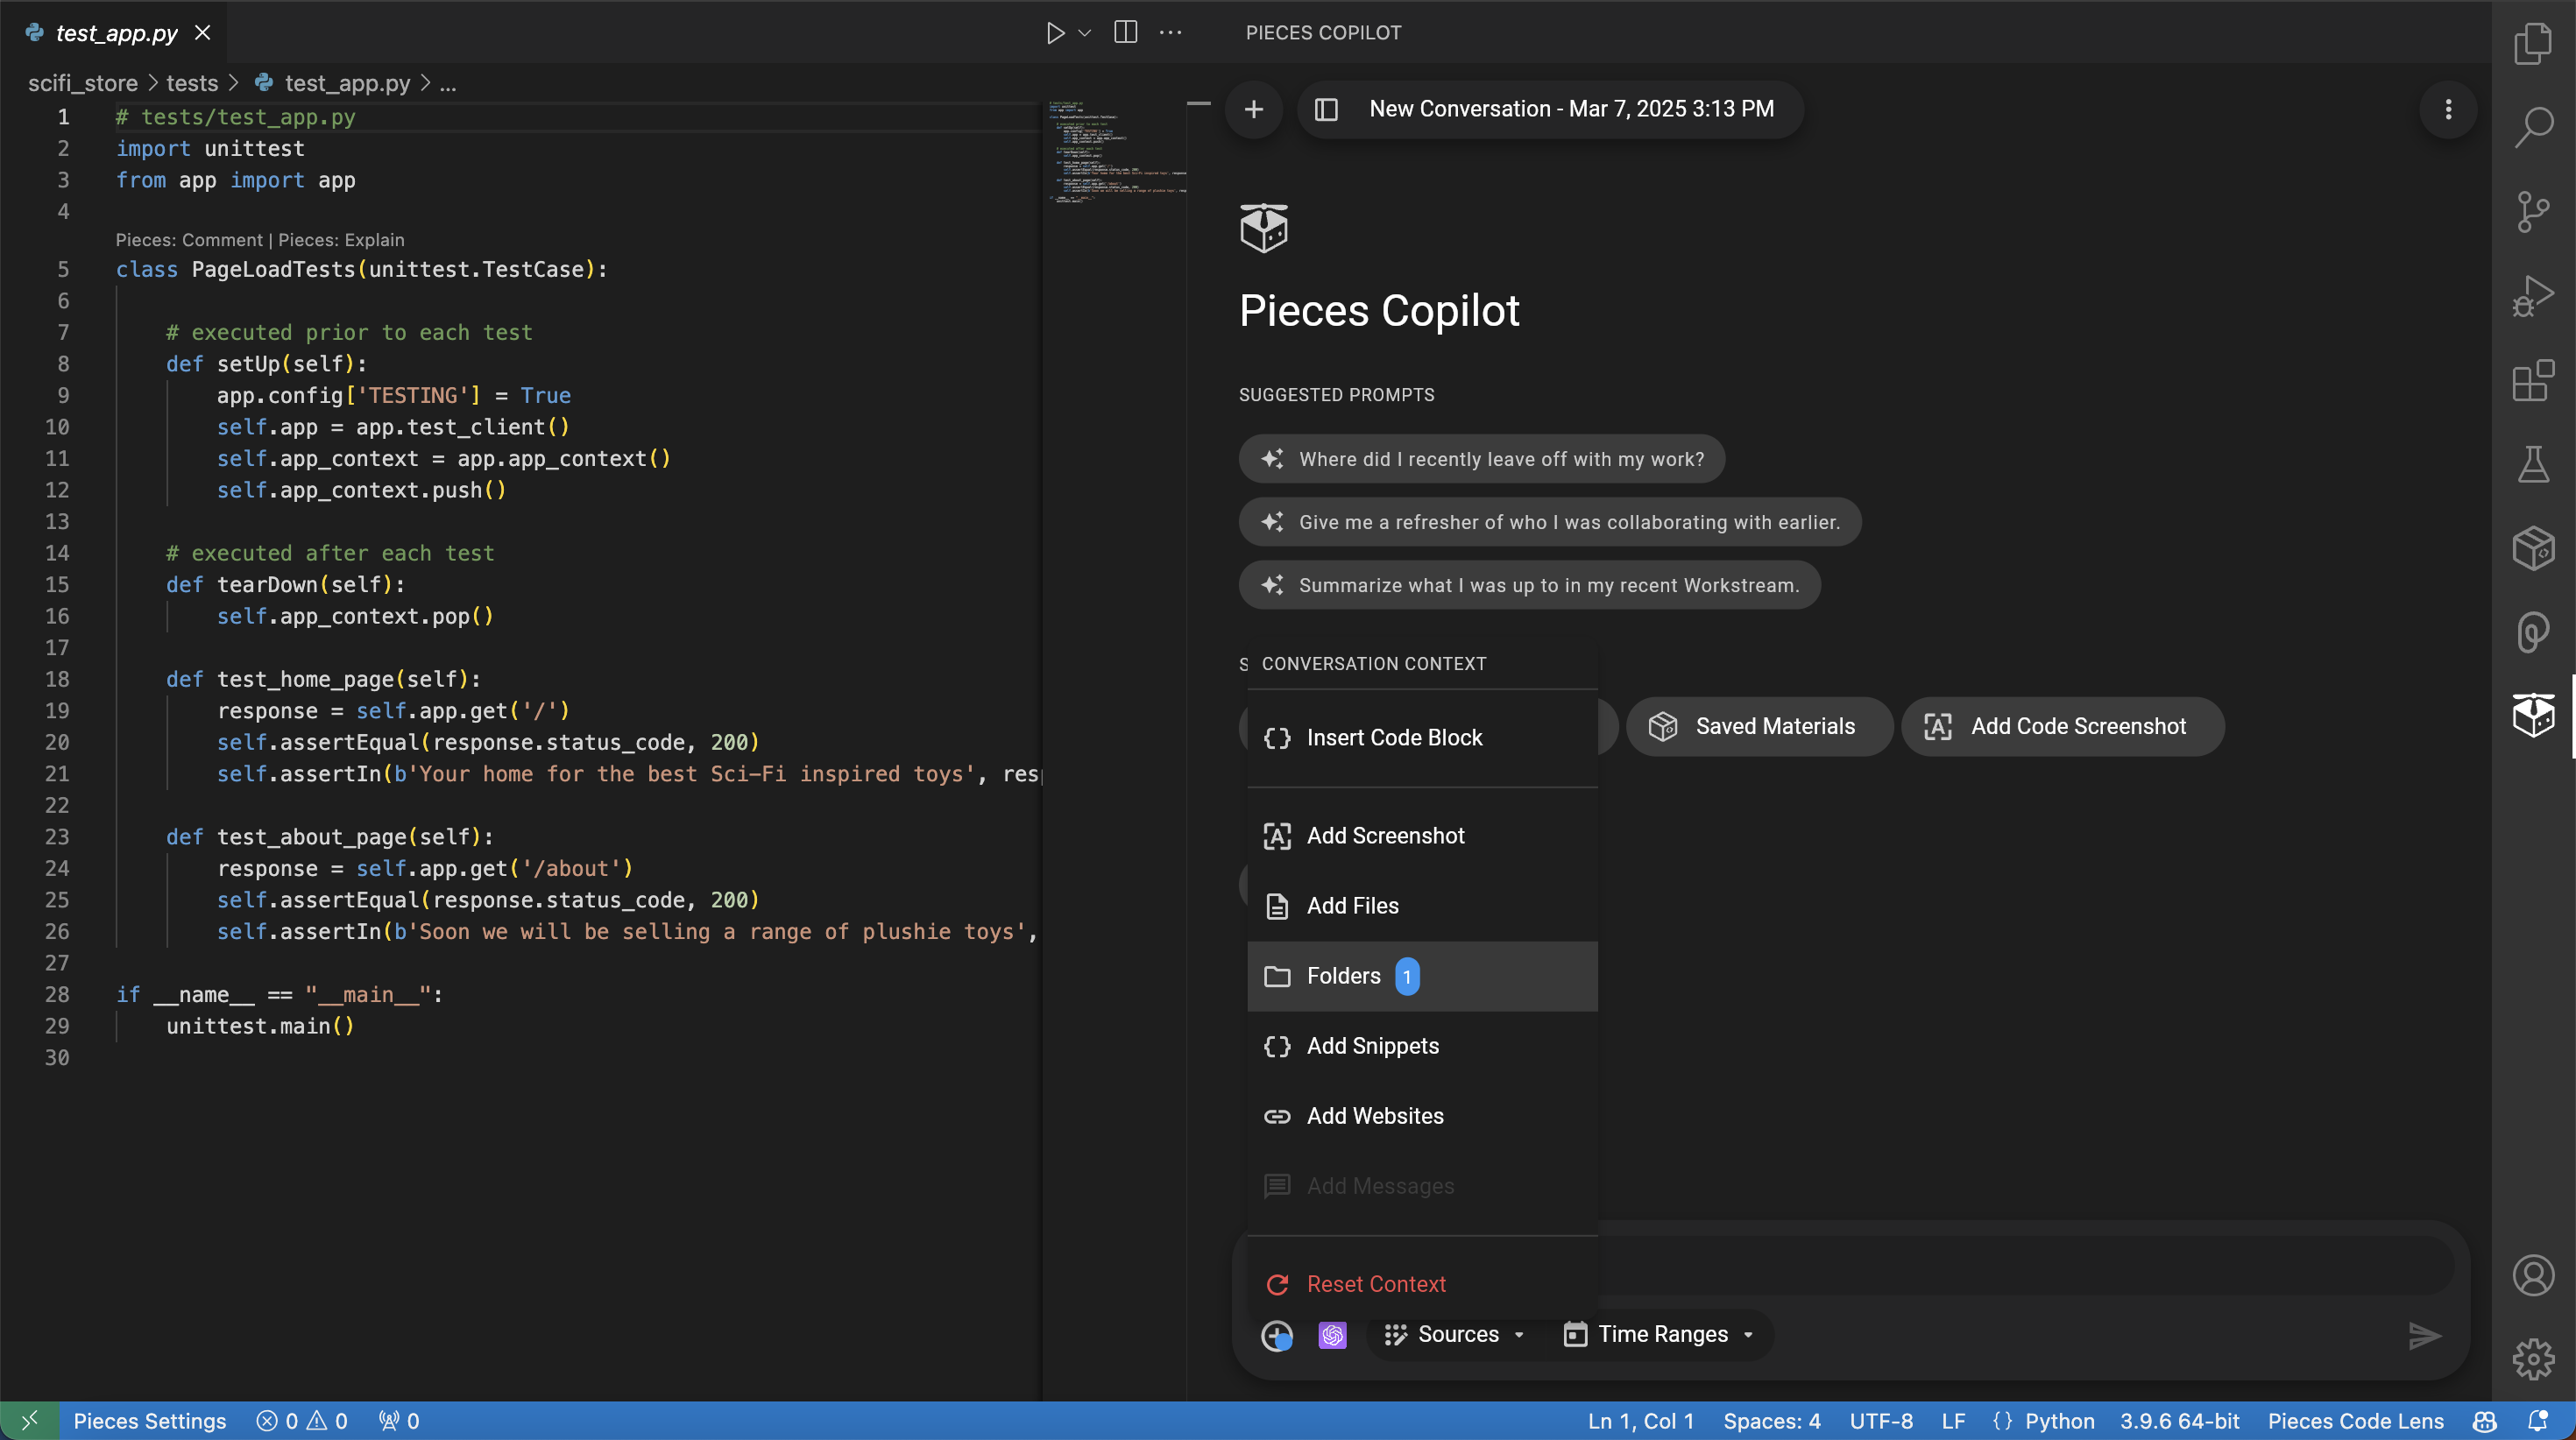Choose prompt about who I was collaborating with
Screen dimensions: 2576x1440
1549,522
